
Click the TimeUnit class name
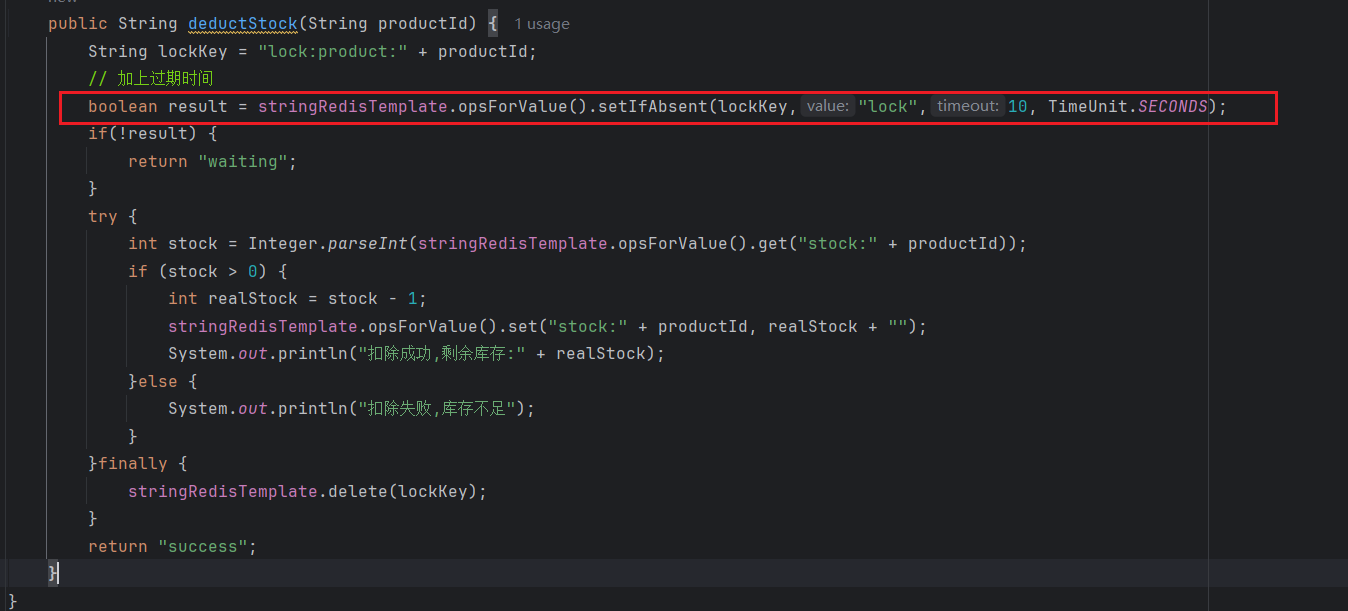tap(1088, 106)
